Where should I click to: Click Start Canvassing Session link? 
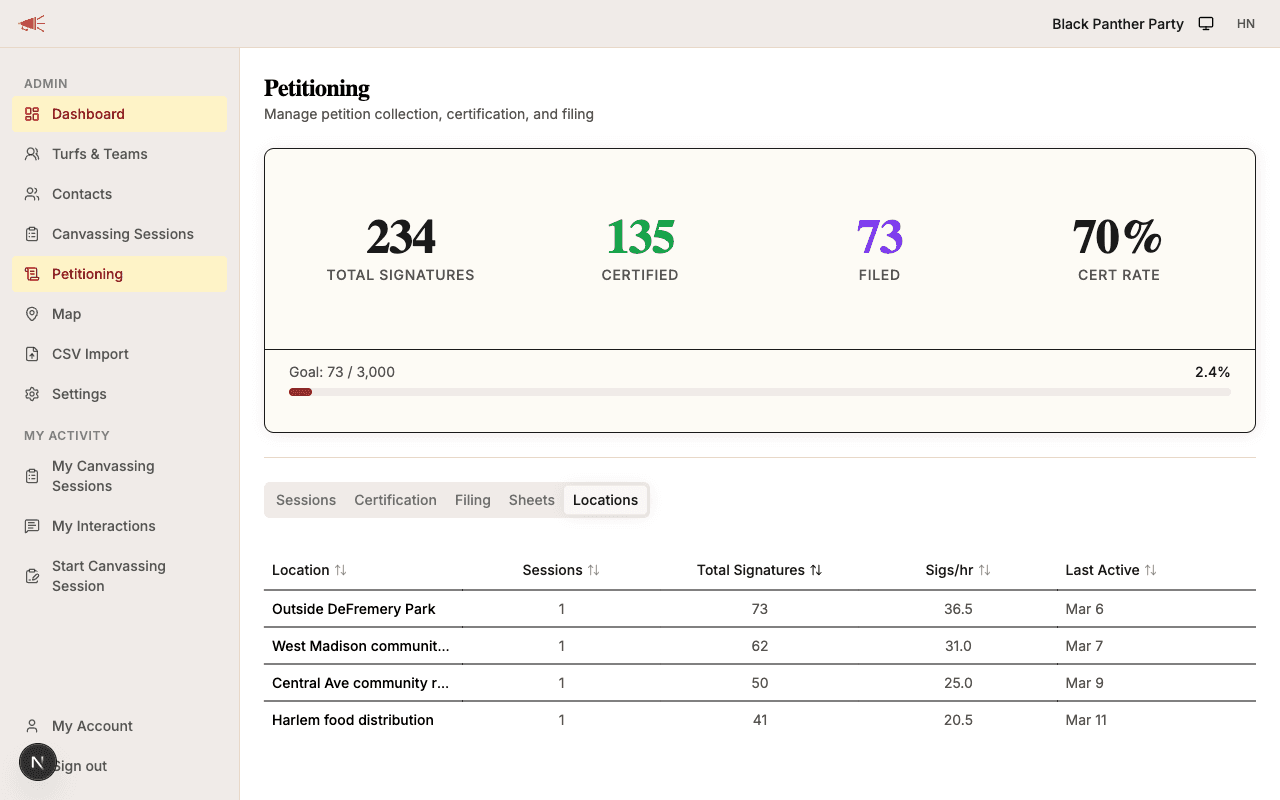point(120,576)
